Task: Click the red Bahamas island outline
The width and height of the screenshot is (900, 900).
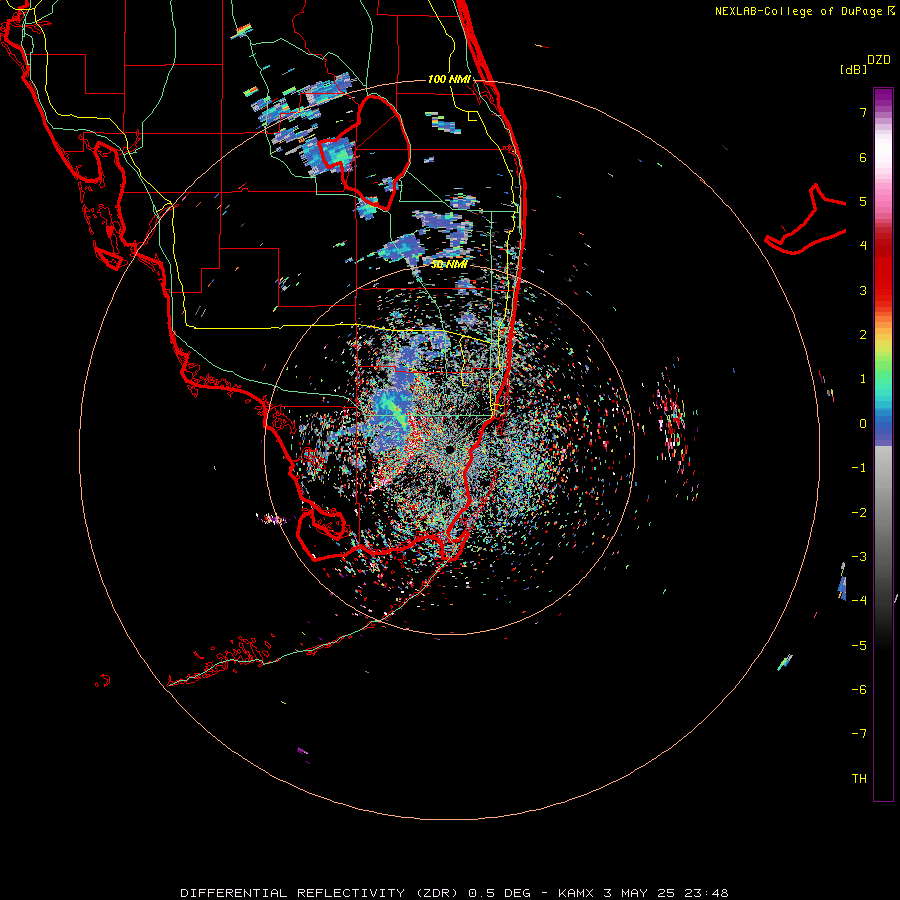Action: (805, 221)
